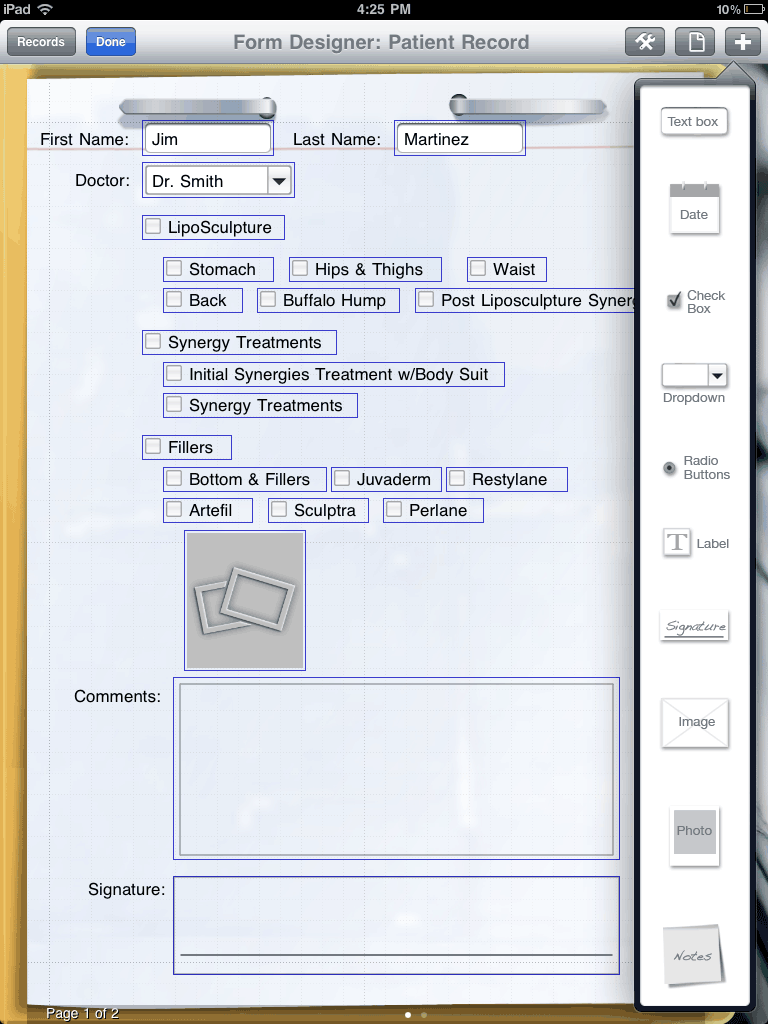Image resolution: width=768 pixels, height=1024 pixels.
Task: Check the Bottom & Fillers checkbox
Action: (x=174, y=479)
